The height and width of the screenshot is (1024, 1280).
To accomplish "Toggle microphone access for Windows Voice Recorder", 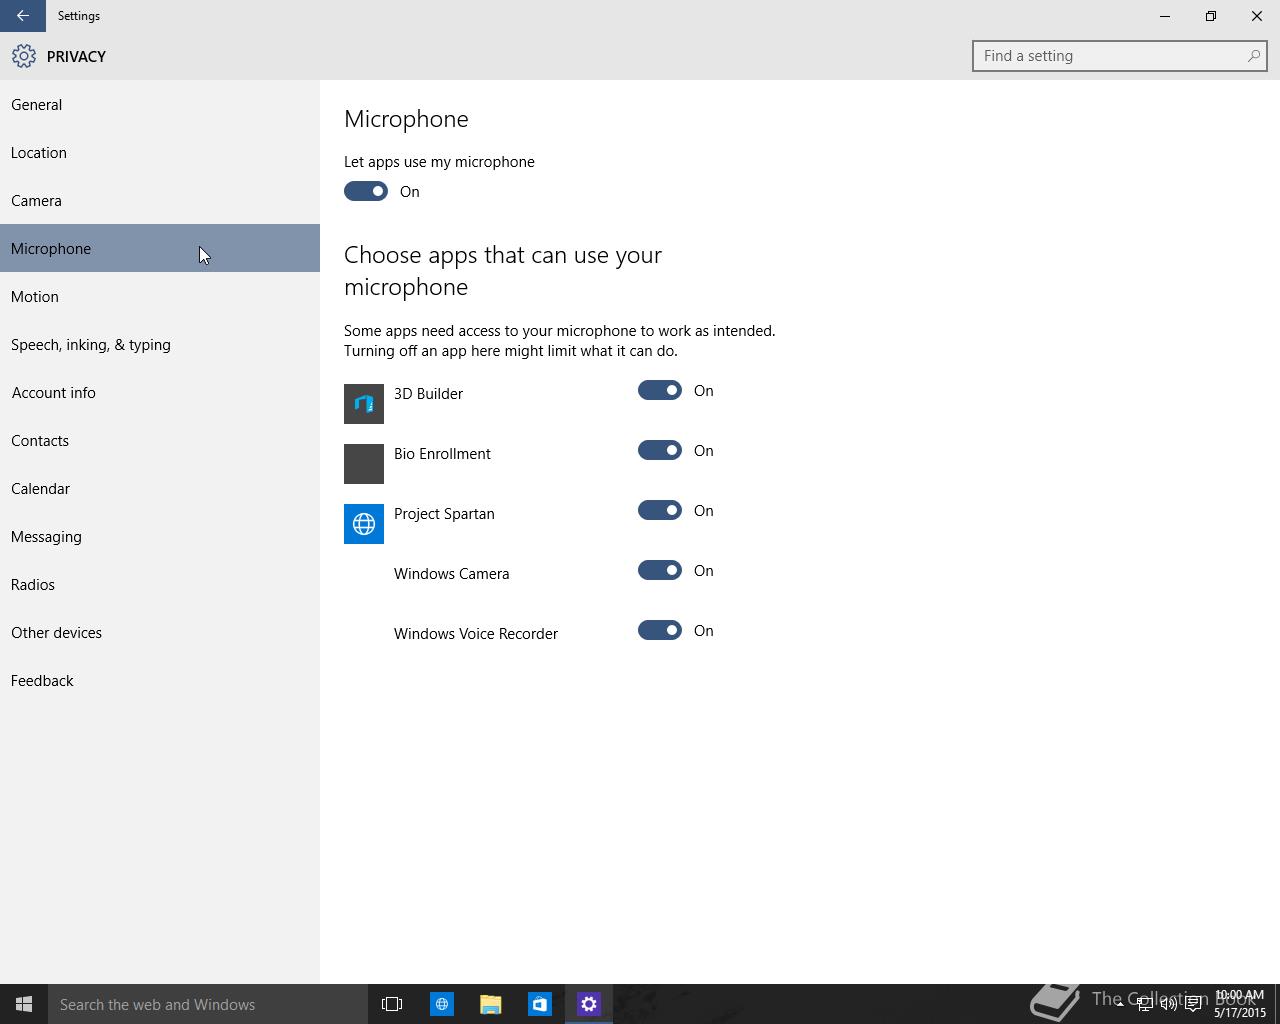I will click(660, 630).
